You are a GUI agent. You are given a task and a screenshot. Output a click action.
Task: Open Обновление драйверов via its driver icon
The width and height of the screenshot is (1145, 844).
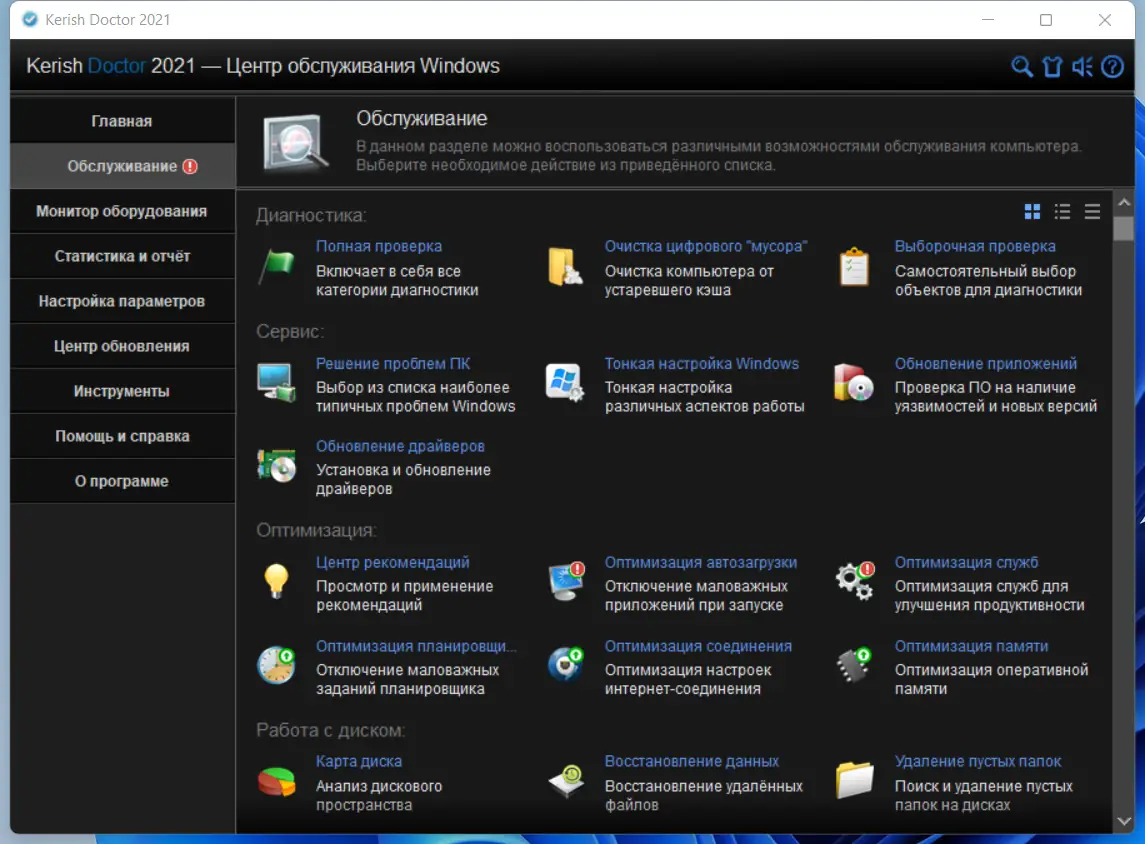click(276, 467)
